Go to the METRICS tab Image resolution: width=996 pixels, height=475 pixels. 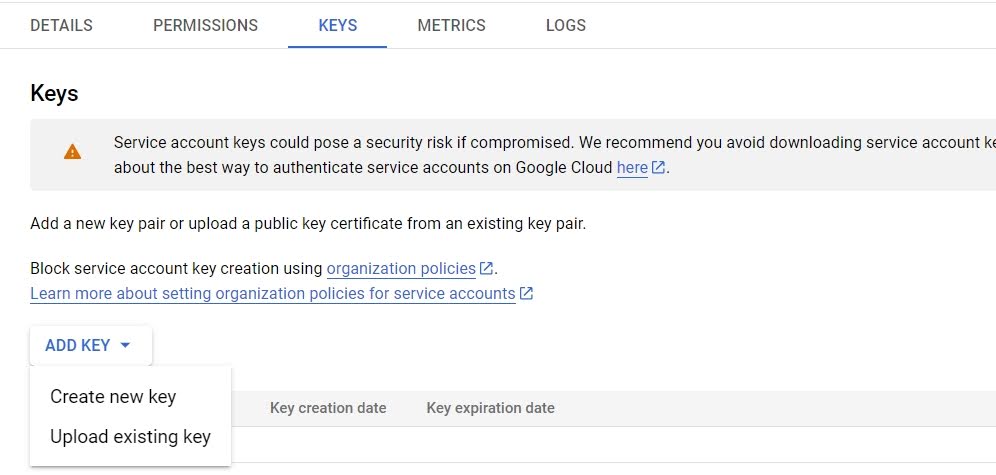452,25
